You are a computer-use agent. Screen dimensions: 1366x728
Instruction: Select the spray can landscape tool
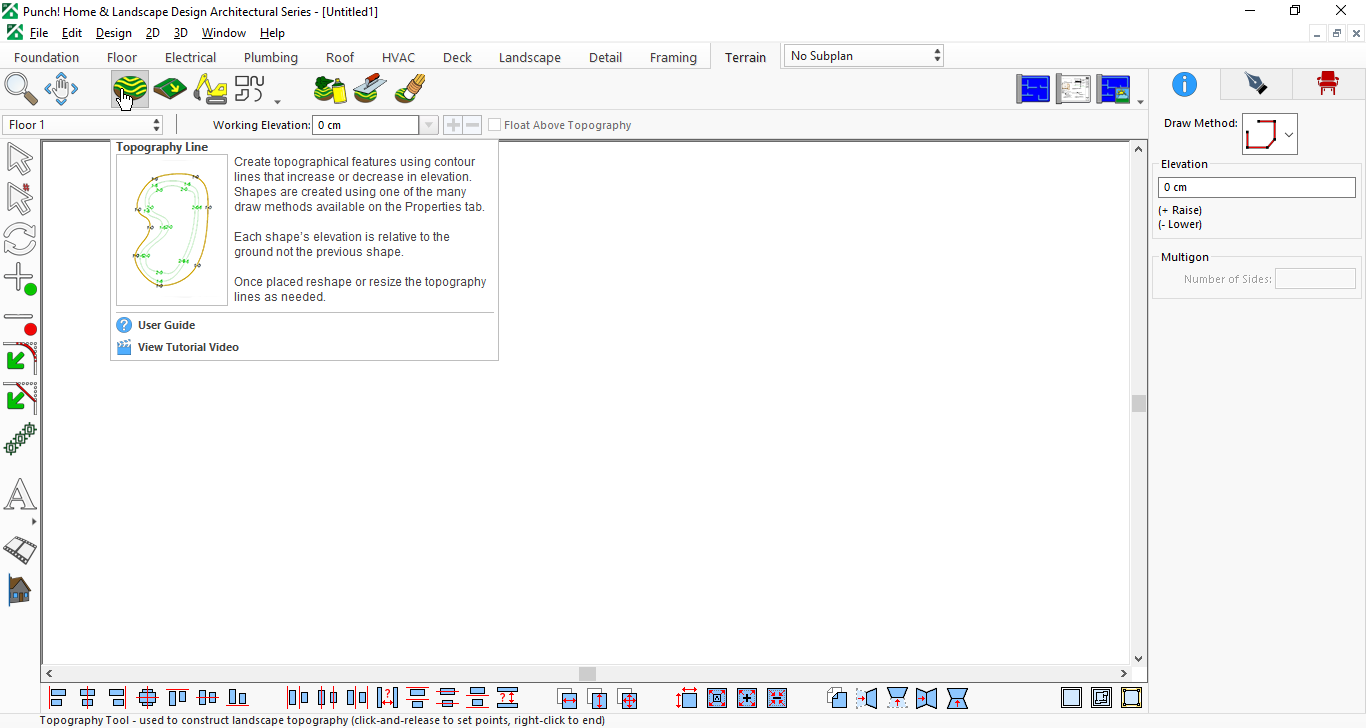pos(330,89)
